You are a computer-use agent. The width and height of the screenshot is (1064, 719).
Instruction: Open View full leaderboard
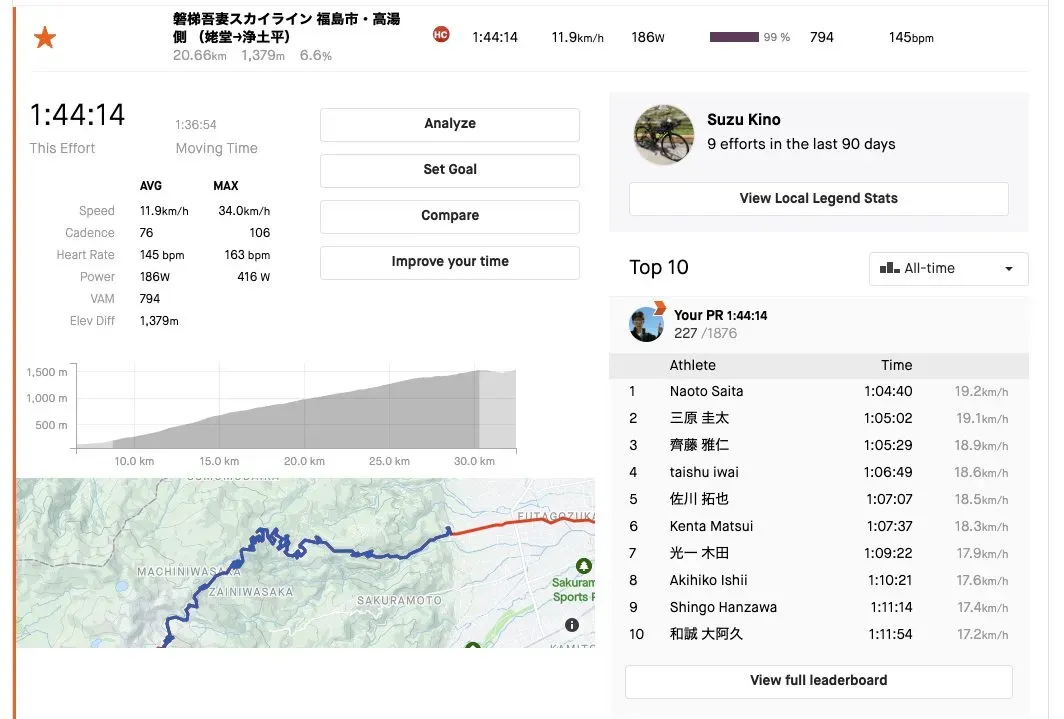tap(818, 680)
